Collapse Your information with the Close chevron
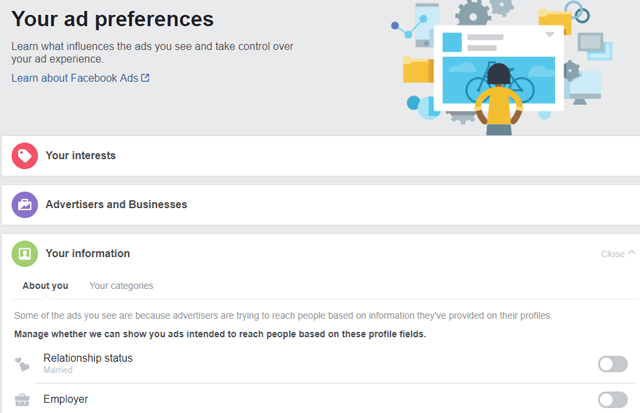 point(632,253)
